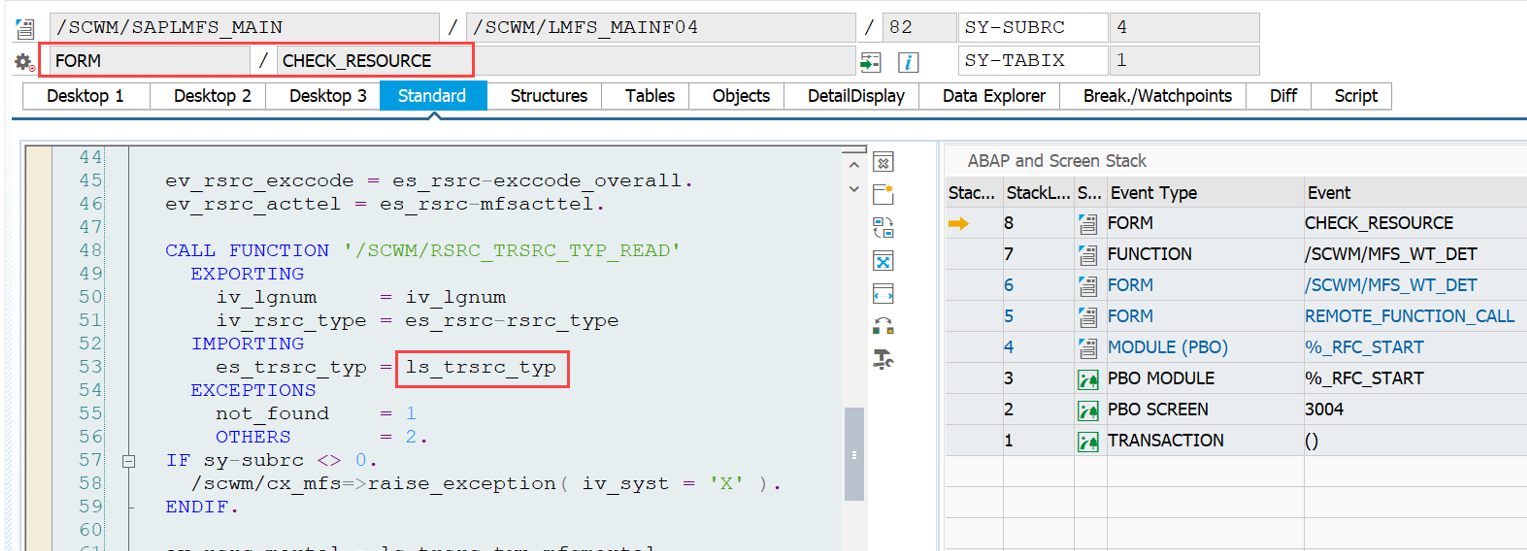Viewport: 1527px width, 551px height.
Task: Click ls_trsrc_typ variable on line 53
Action: pyautogui.click(x=481, y=367)
